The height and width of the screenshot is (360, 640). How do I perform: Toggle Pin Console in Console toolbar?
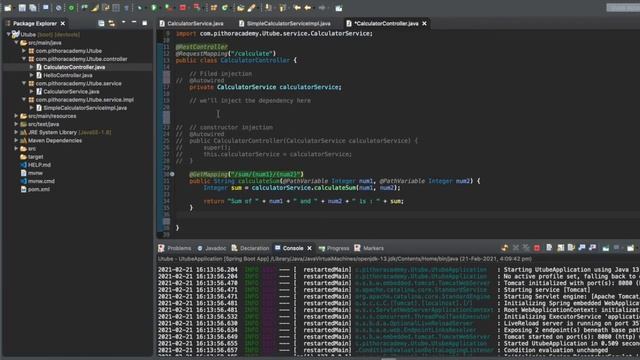pos(606,248)
